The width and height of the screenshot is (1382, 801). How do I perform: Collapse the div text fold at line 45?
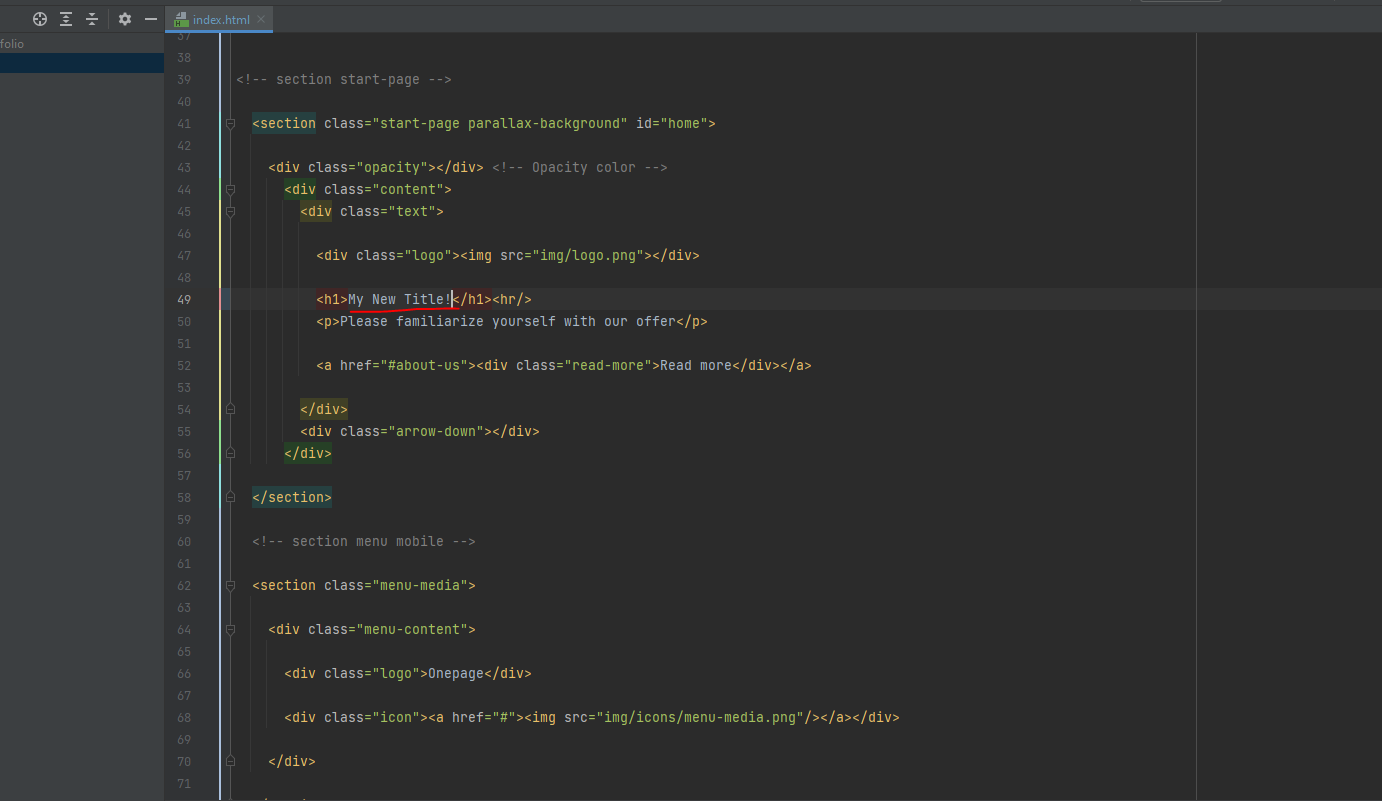pyautogui.click(x=230, y=212)
